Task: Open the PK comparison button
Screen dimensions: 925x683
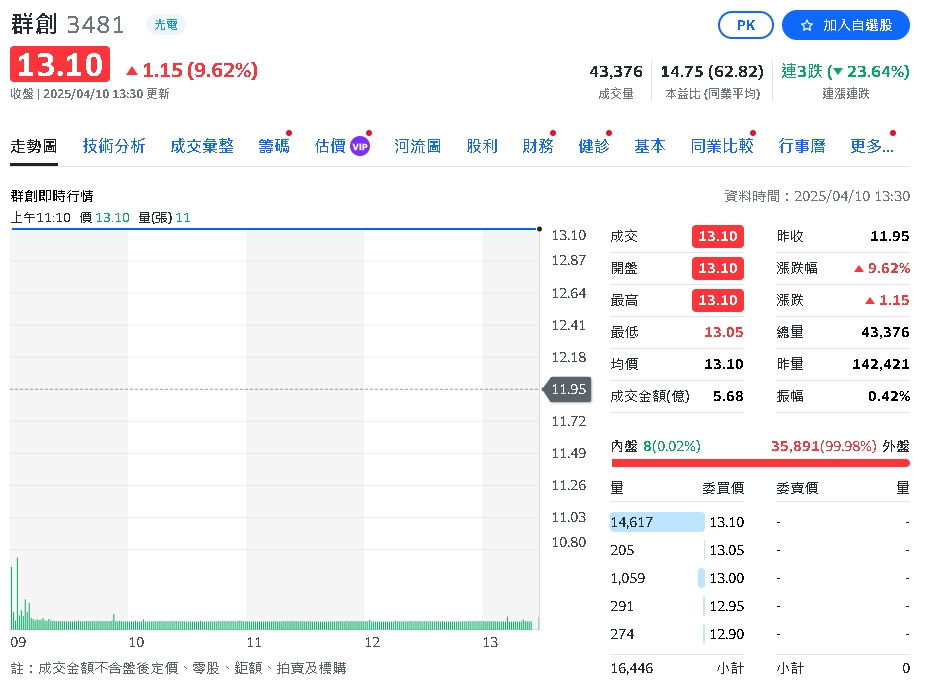Action: click(745, 25)
